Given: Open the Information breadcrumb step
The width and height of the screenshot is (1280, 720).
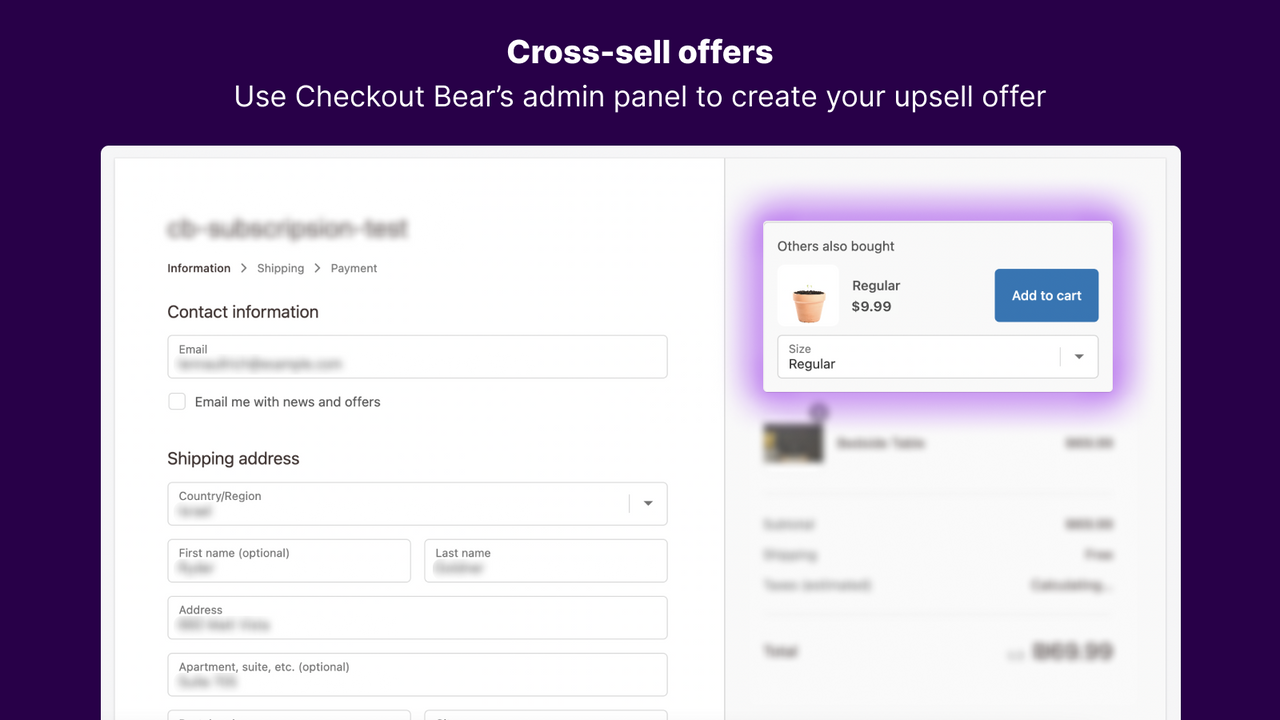Looking at the screenshot, I should click(198, 268).
